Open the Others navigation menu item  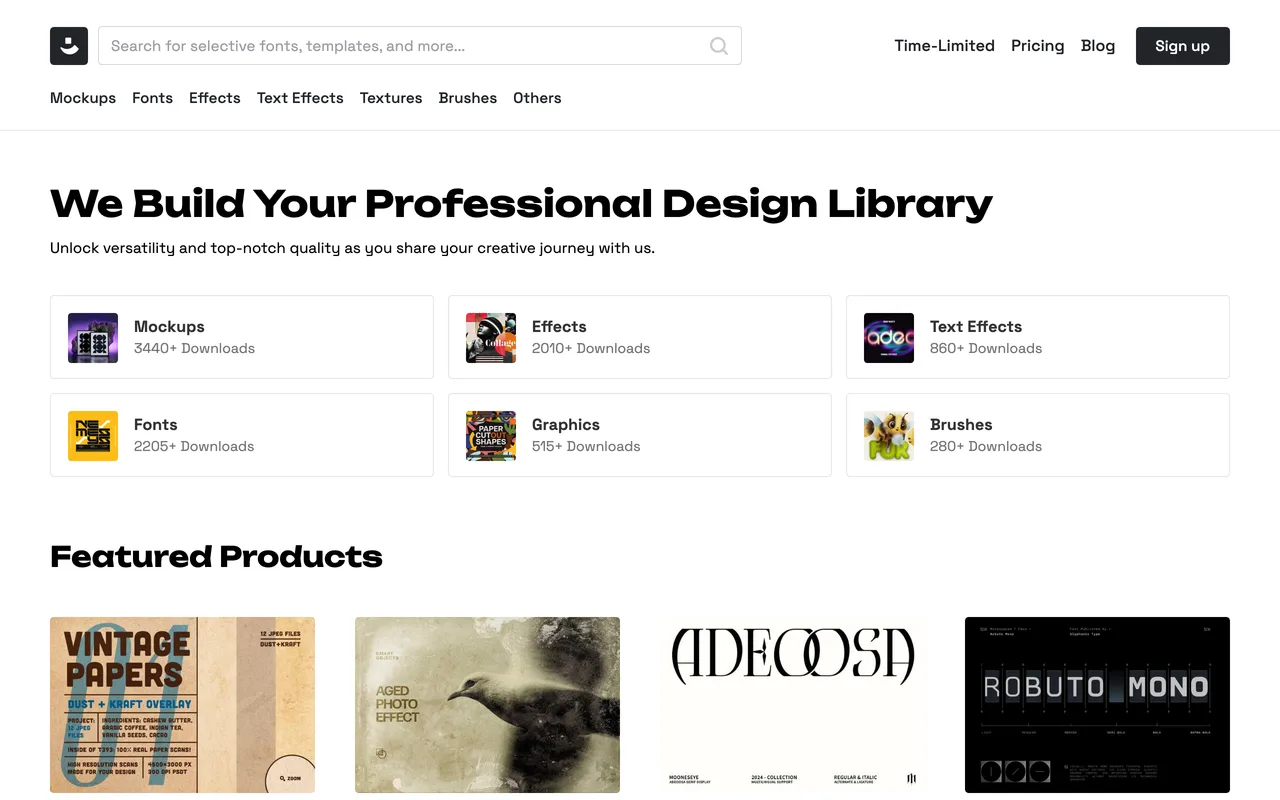tap(537, 98)
